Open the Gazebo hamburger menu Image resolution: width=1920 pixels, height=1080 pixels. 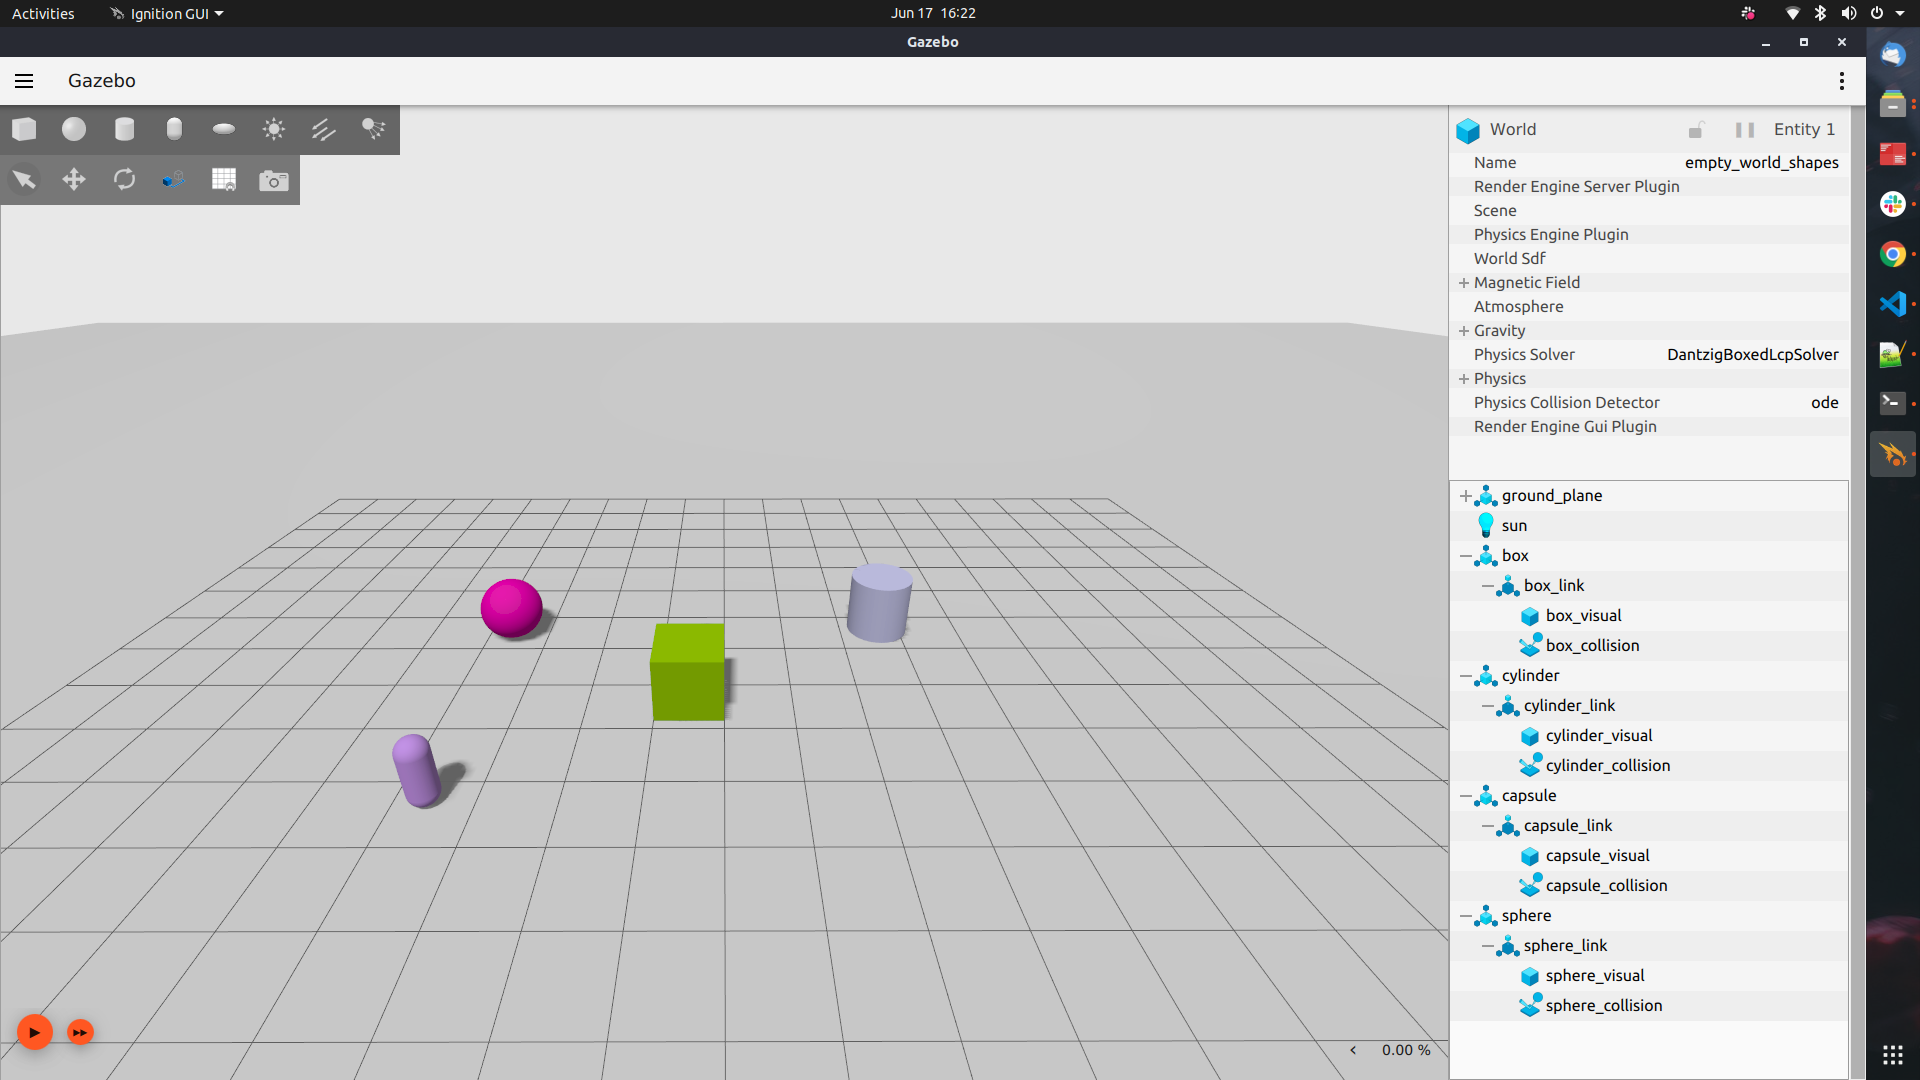coord(23,81)
